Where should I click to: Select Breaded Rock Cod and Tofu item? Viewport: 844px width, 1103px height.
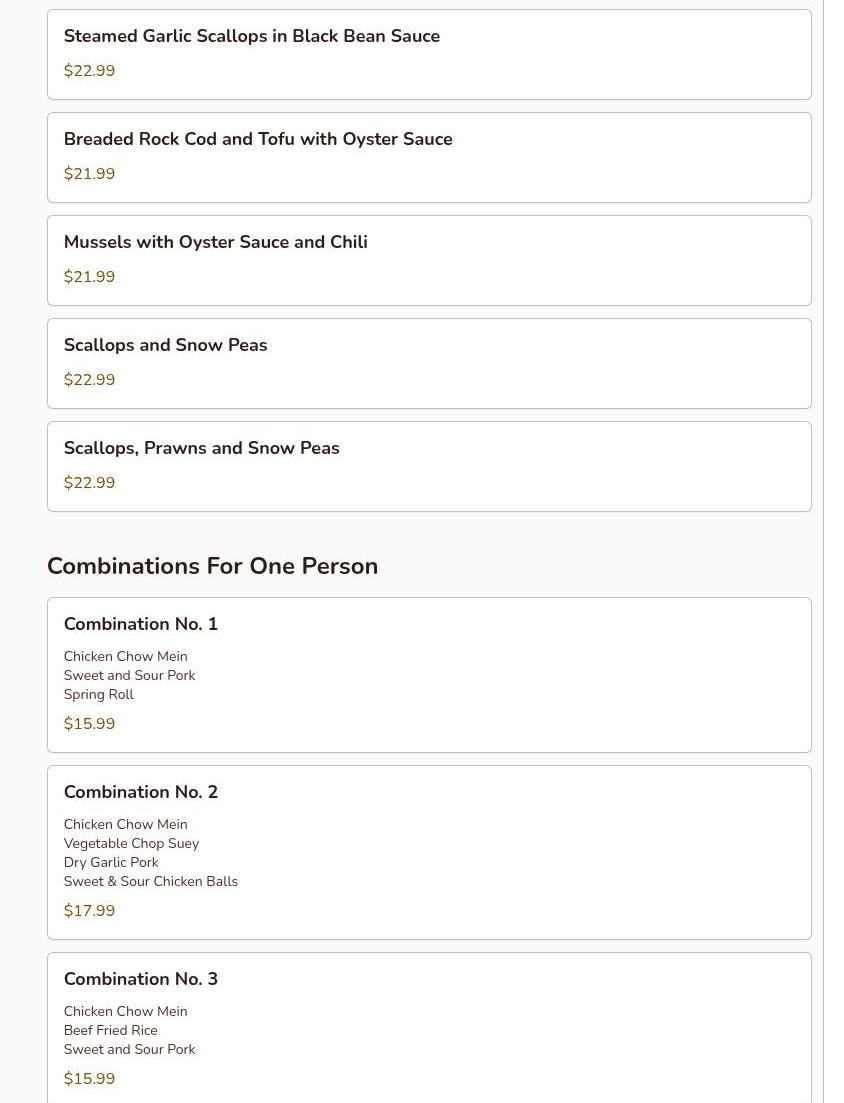click(x=257, y=139)
